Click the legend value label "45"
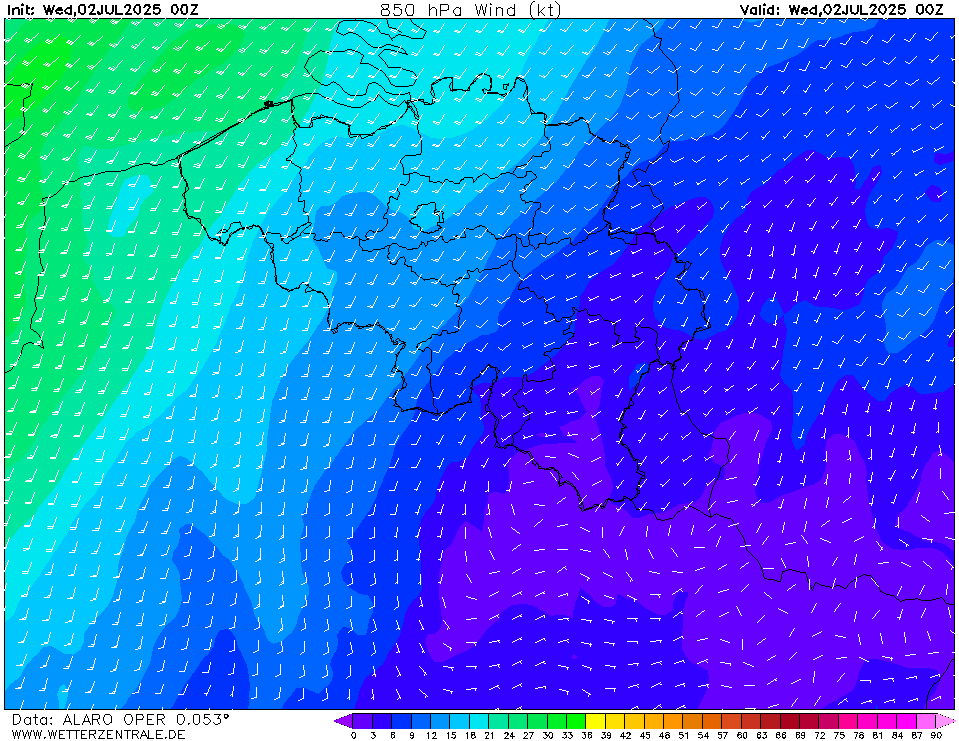 645,735
